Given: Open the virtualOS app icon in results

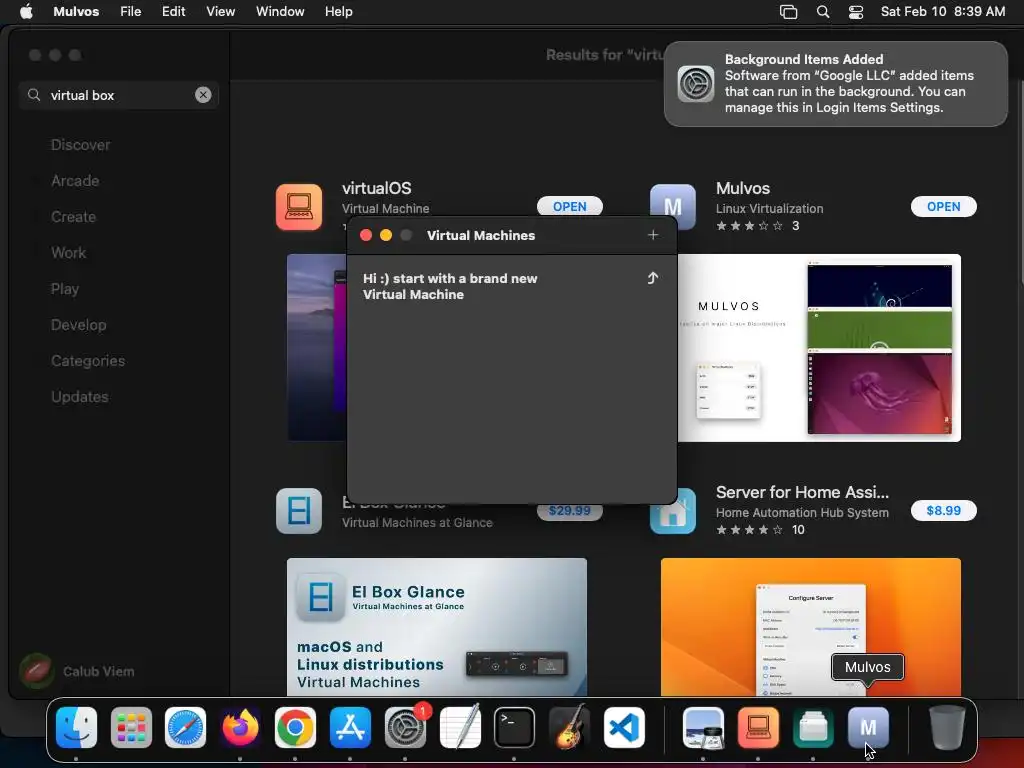Looking at the screenshot, I should (299, 207).
